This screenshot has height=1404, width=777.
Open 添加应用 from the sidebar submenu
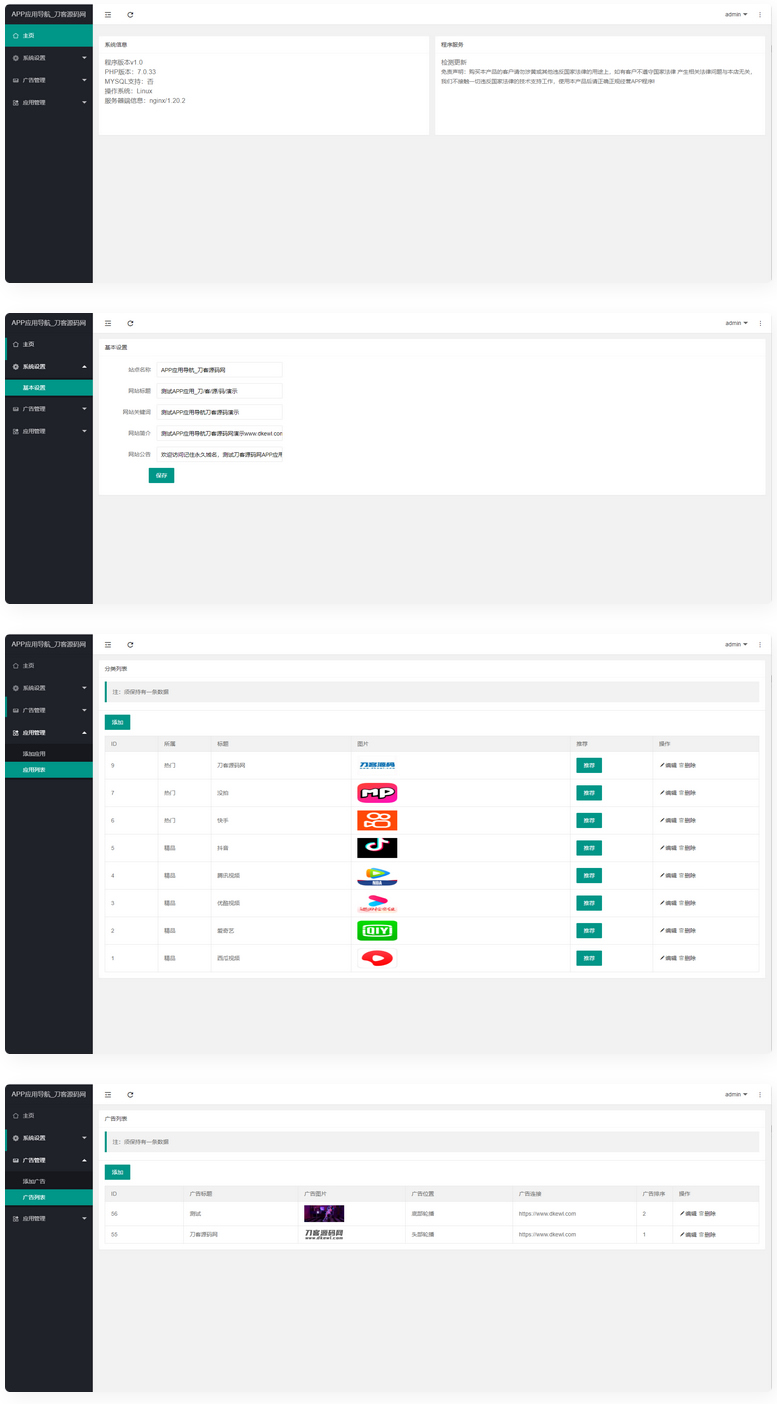coord(34,753)
